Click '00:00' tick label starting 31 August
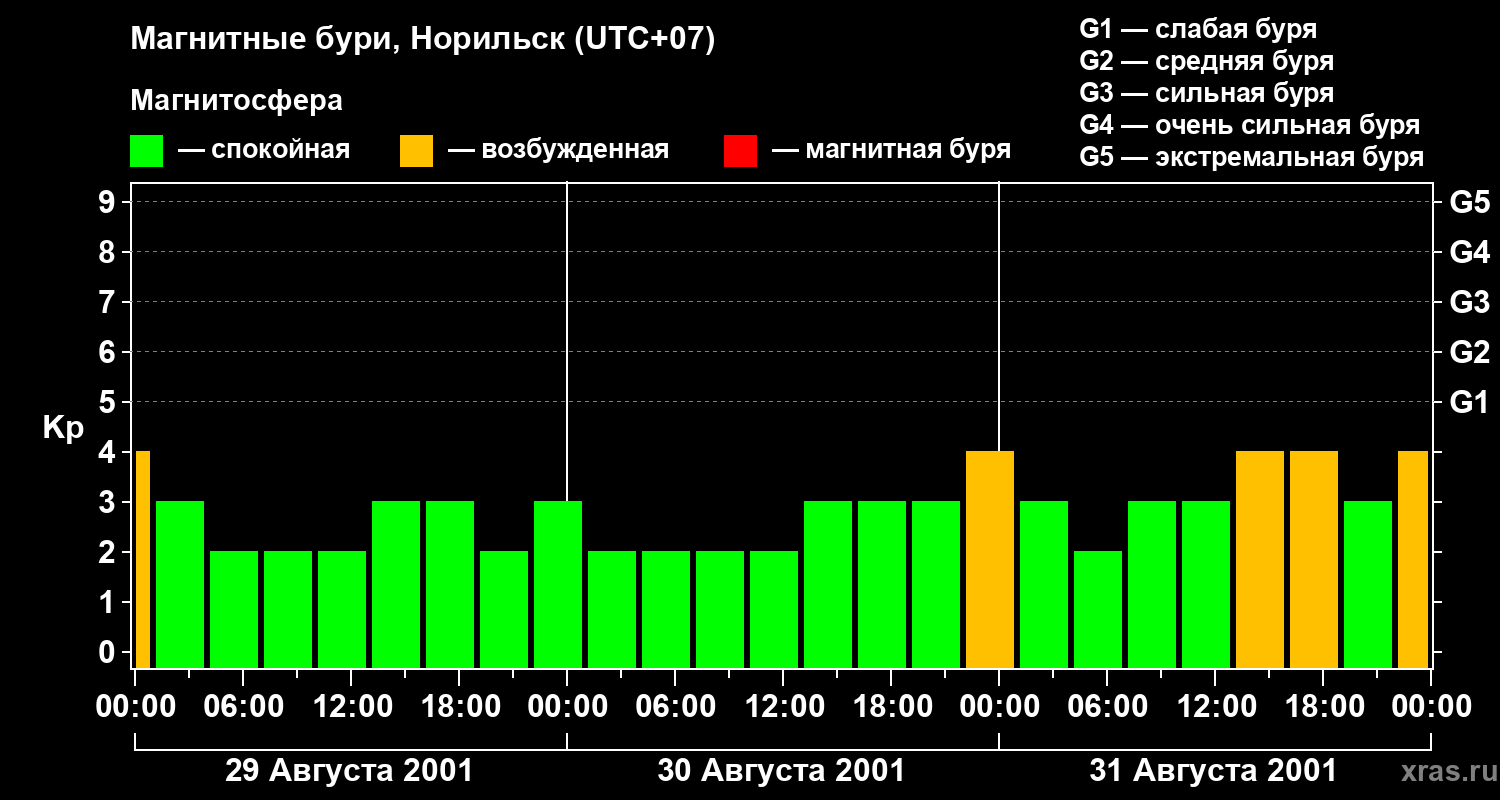 1000,706
